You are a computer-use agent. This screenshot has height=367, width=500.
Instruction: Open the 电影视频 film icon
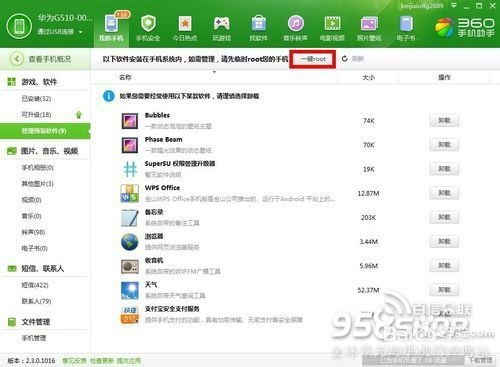coord(332,24)
